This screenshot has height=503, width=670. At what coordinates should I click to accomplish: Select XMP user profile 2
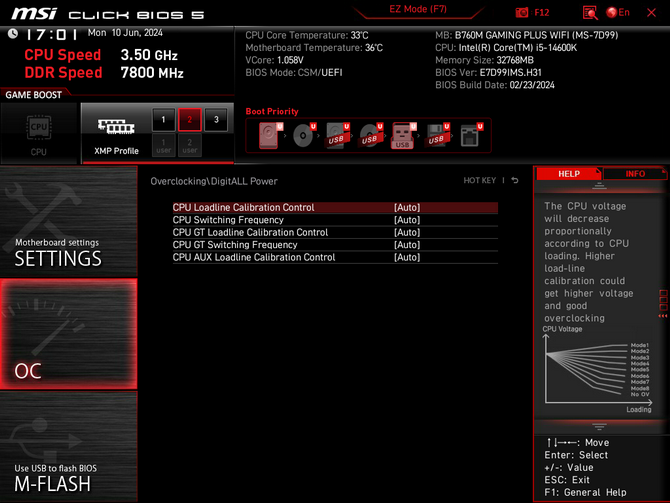[x=190, y=145]
